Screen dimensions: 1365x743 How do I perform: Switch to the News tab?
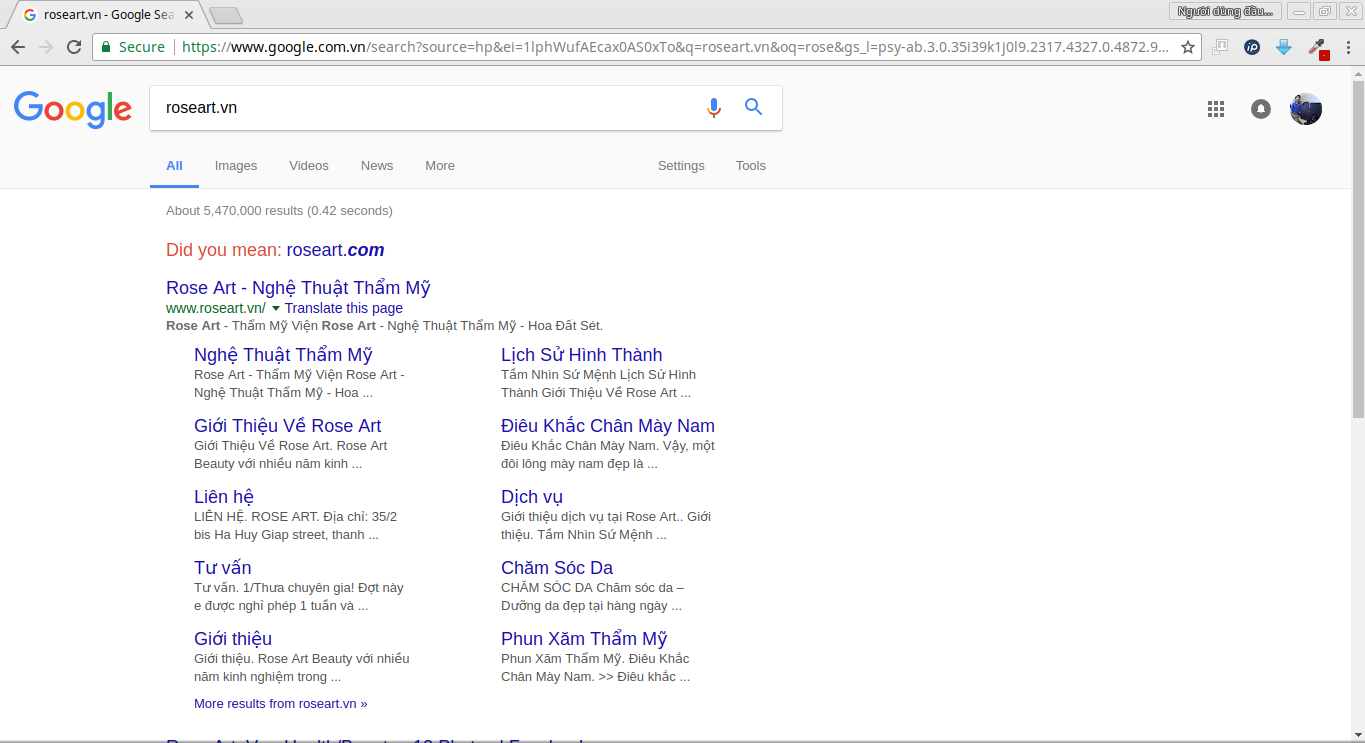(x=377, y=166)
